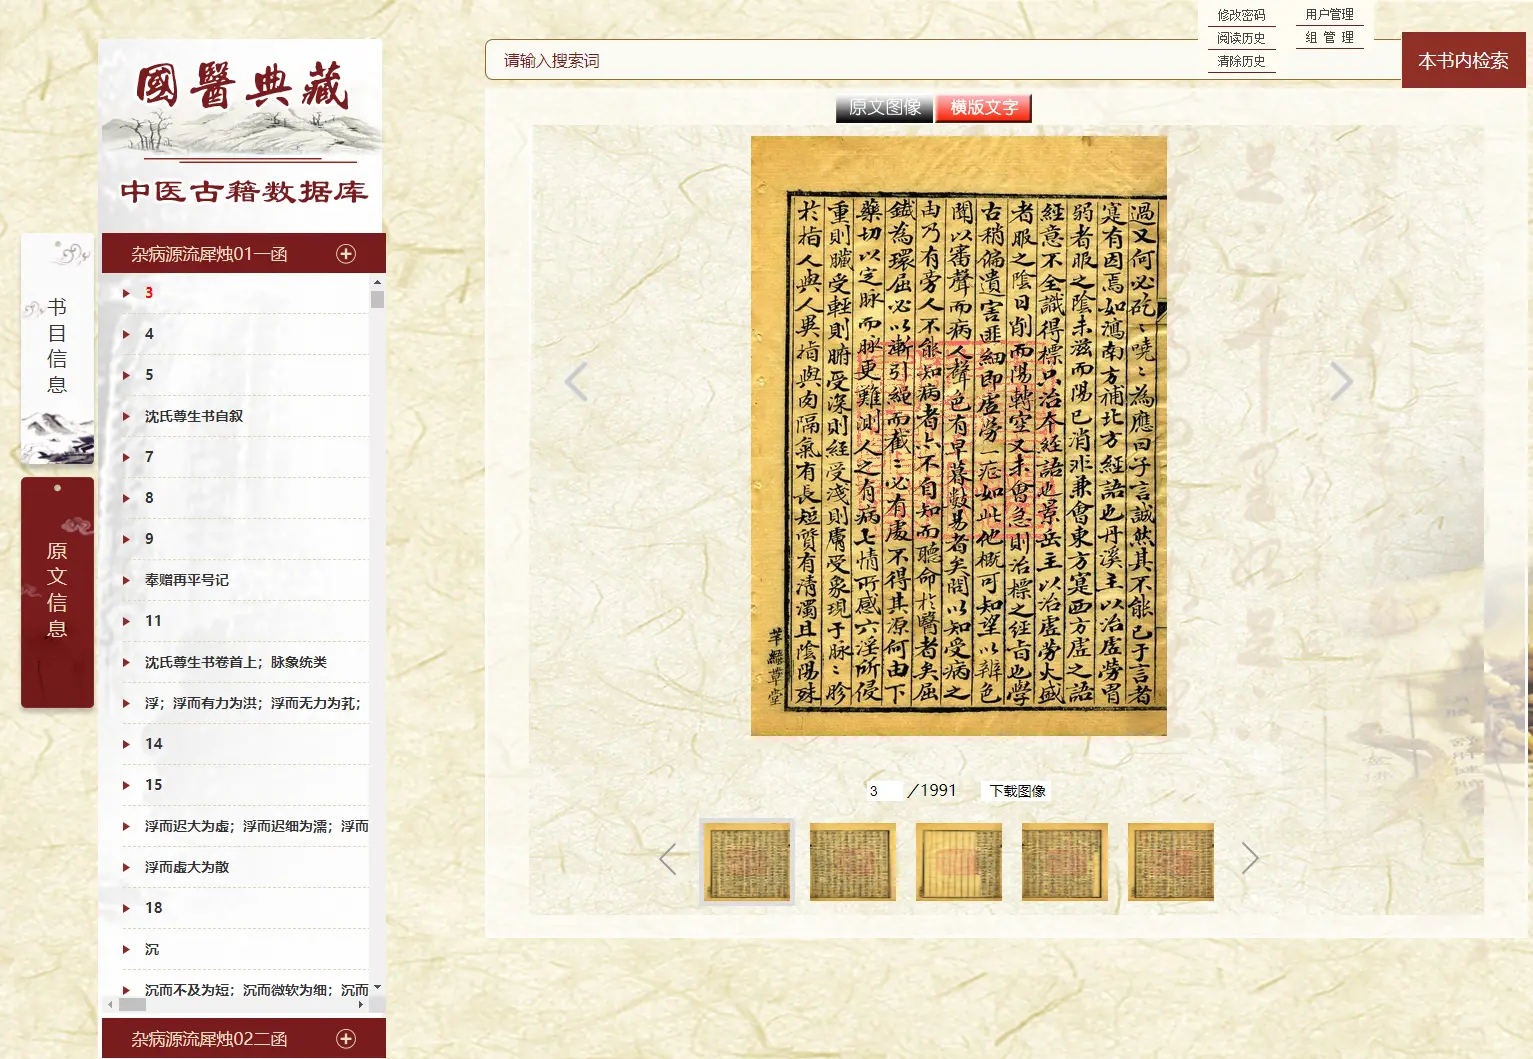Screen dimensions: 1533x1059
Task: Open volume header 杂病源流犀烛02二函
Action: pos(244,1039)
